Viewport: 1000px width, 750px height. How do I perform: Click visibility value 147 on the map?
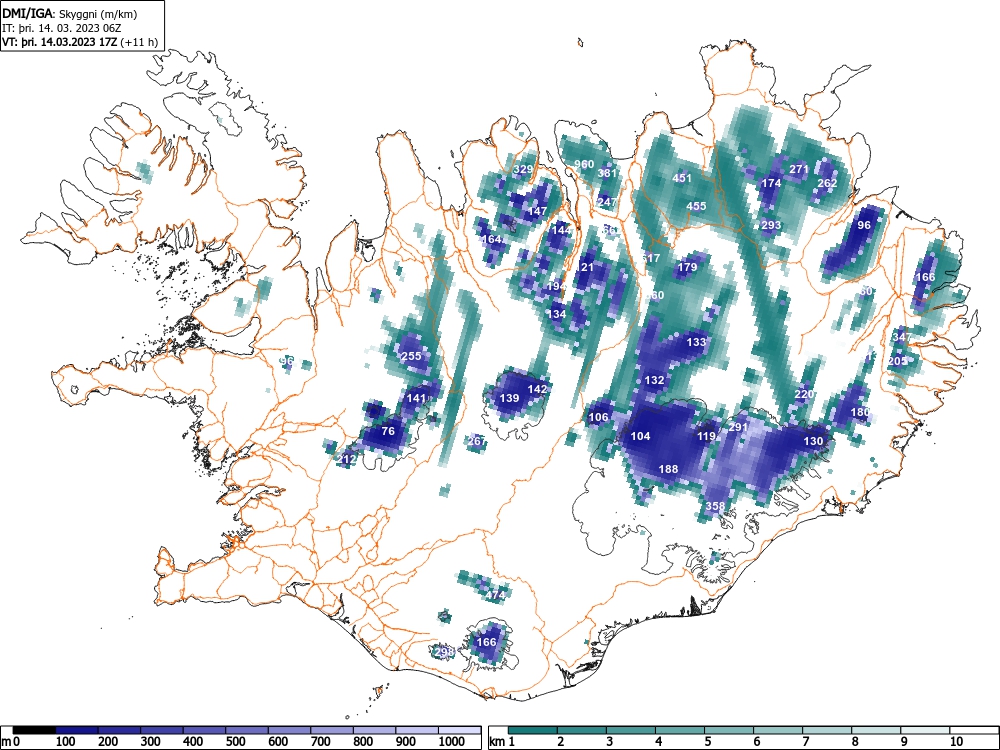tap(538, 211)
